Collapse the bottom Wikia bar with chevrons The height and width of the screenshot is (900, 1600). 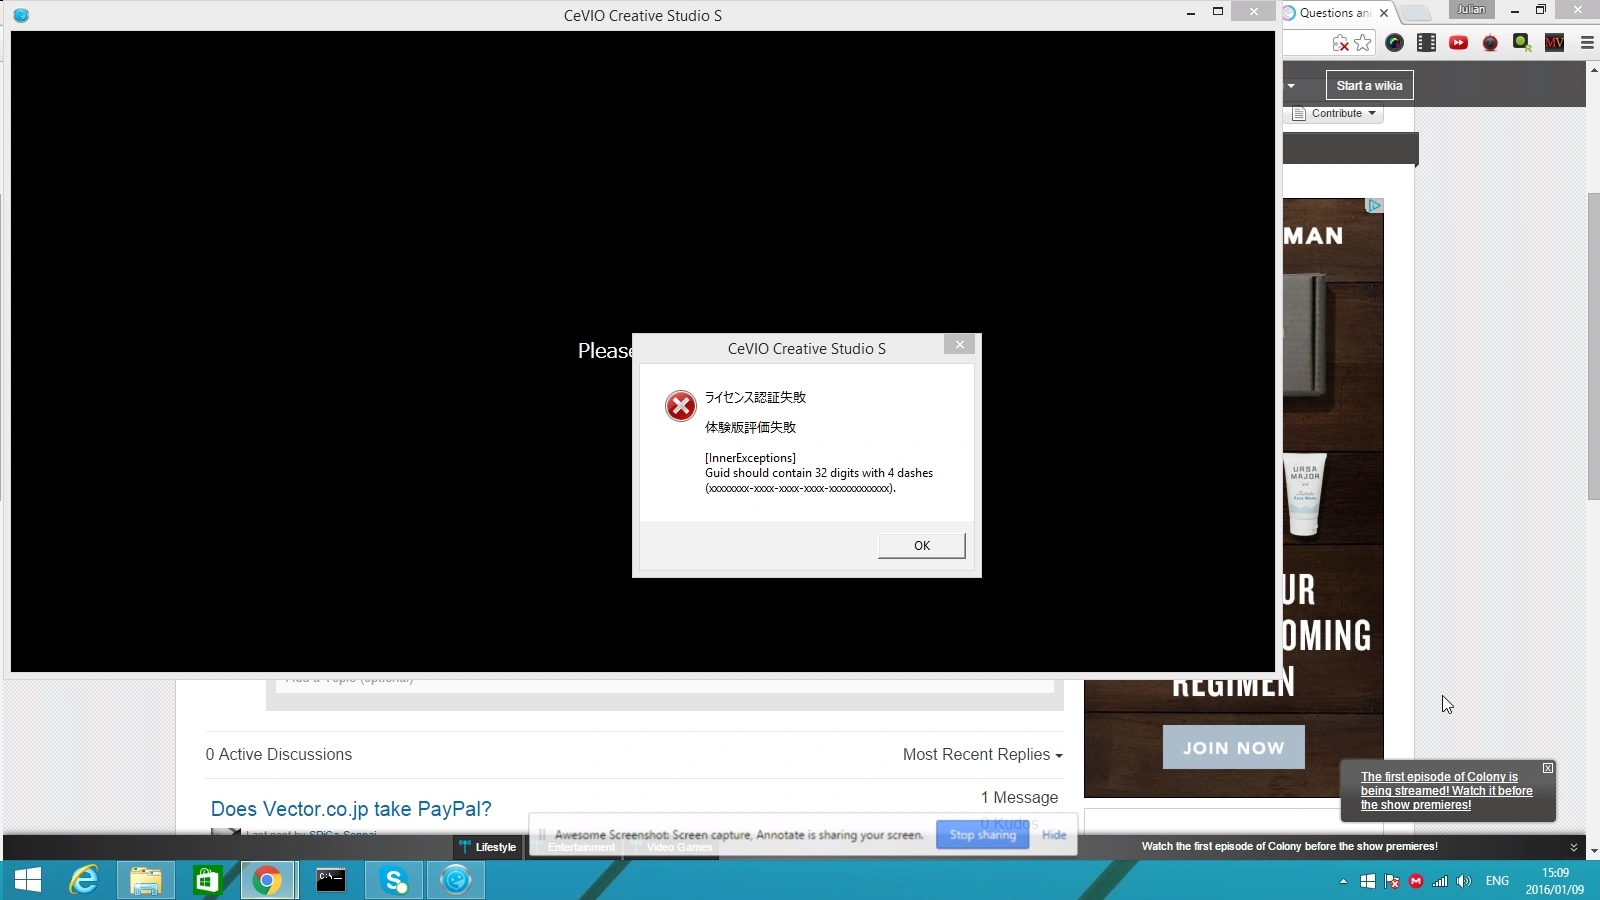pos(1573,847)
